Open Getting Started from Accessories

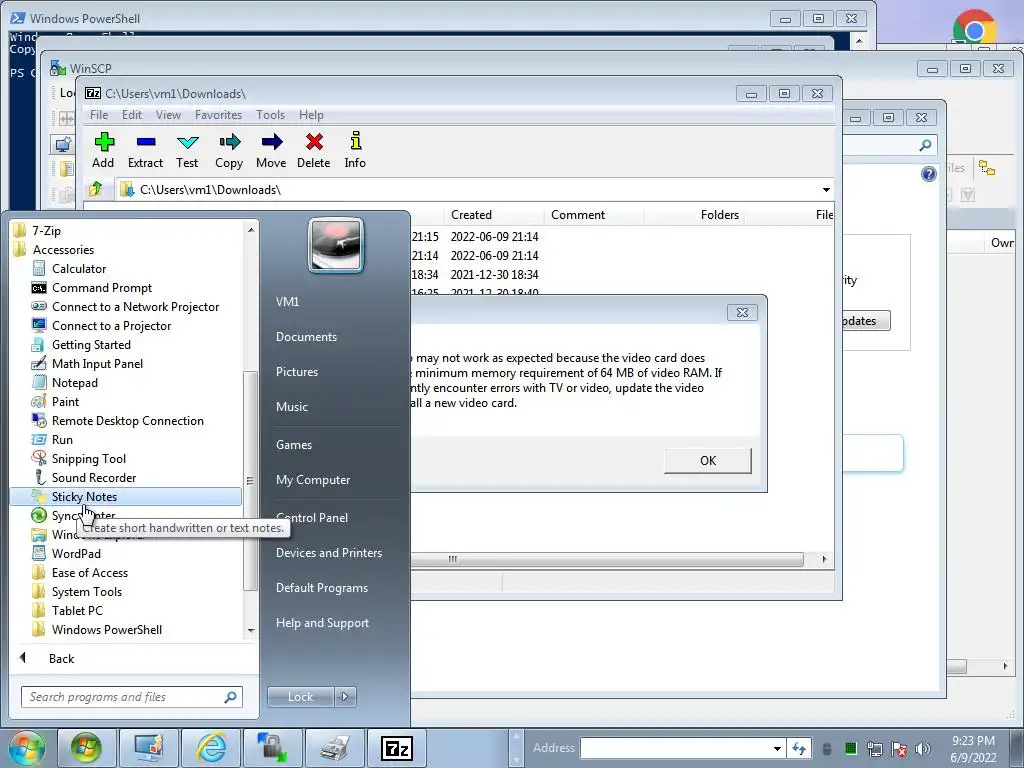click(91, 344)
